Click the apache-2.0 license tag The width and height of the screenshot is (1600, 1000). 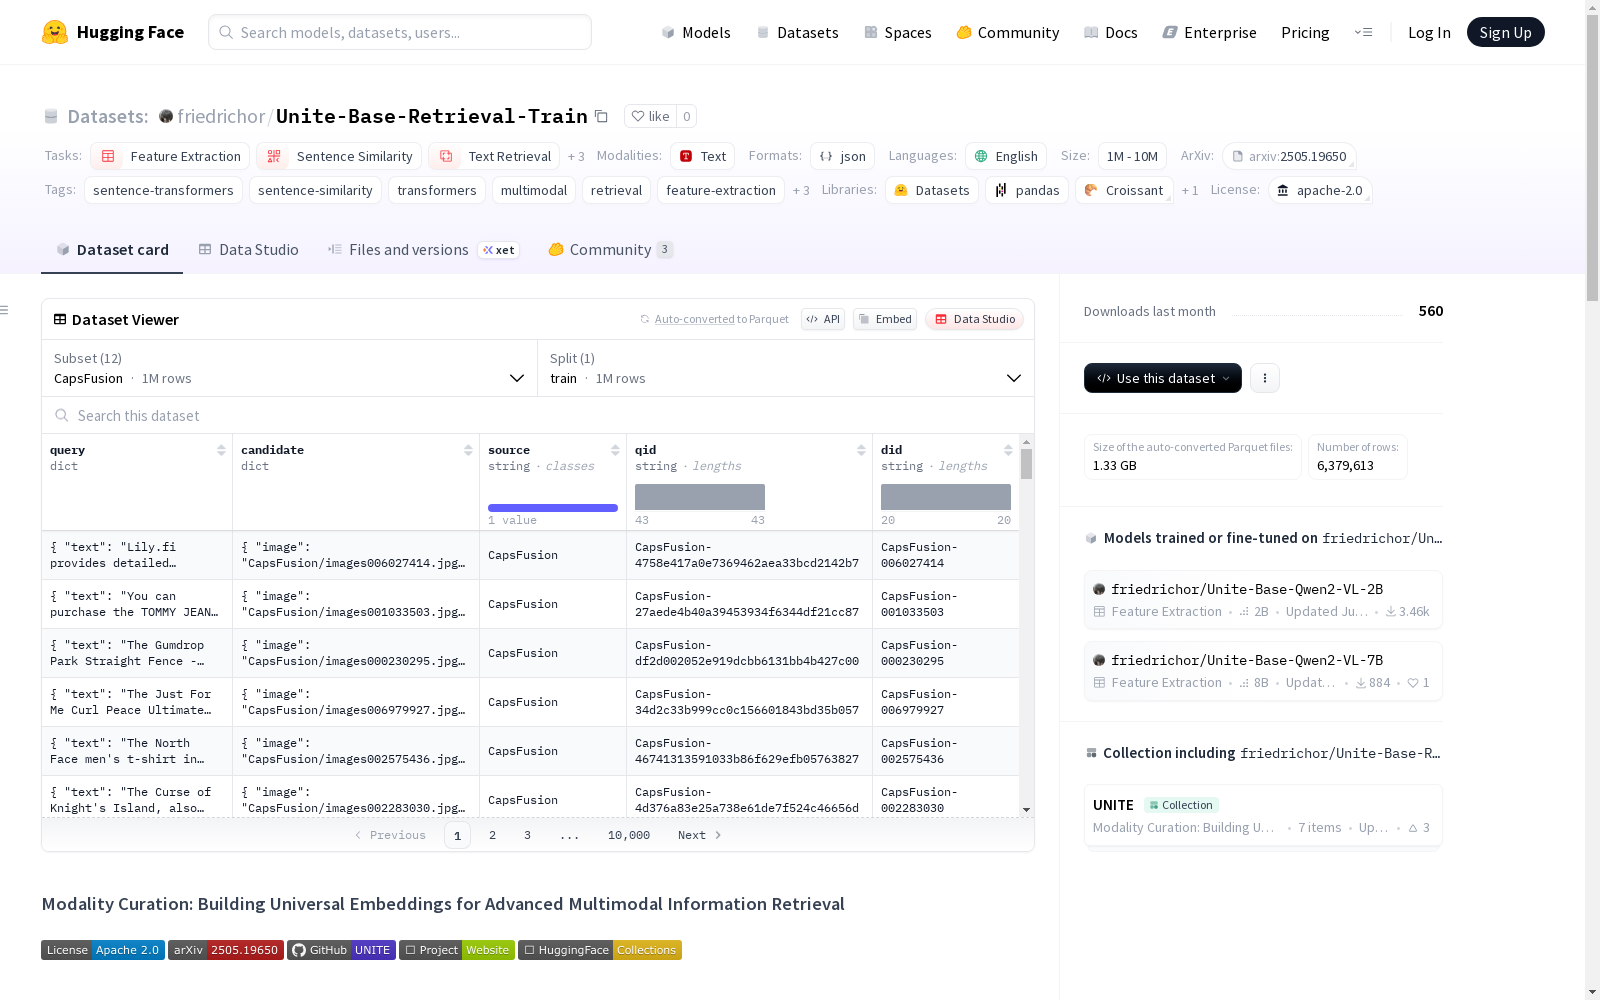tap(1320, 190)
